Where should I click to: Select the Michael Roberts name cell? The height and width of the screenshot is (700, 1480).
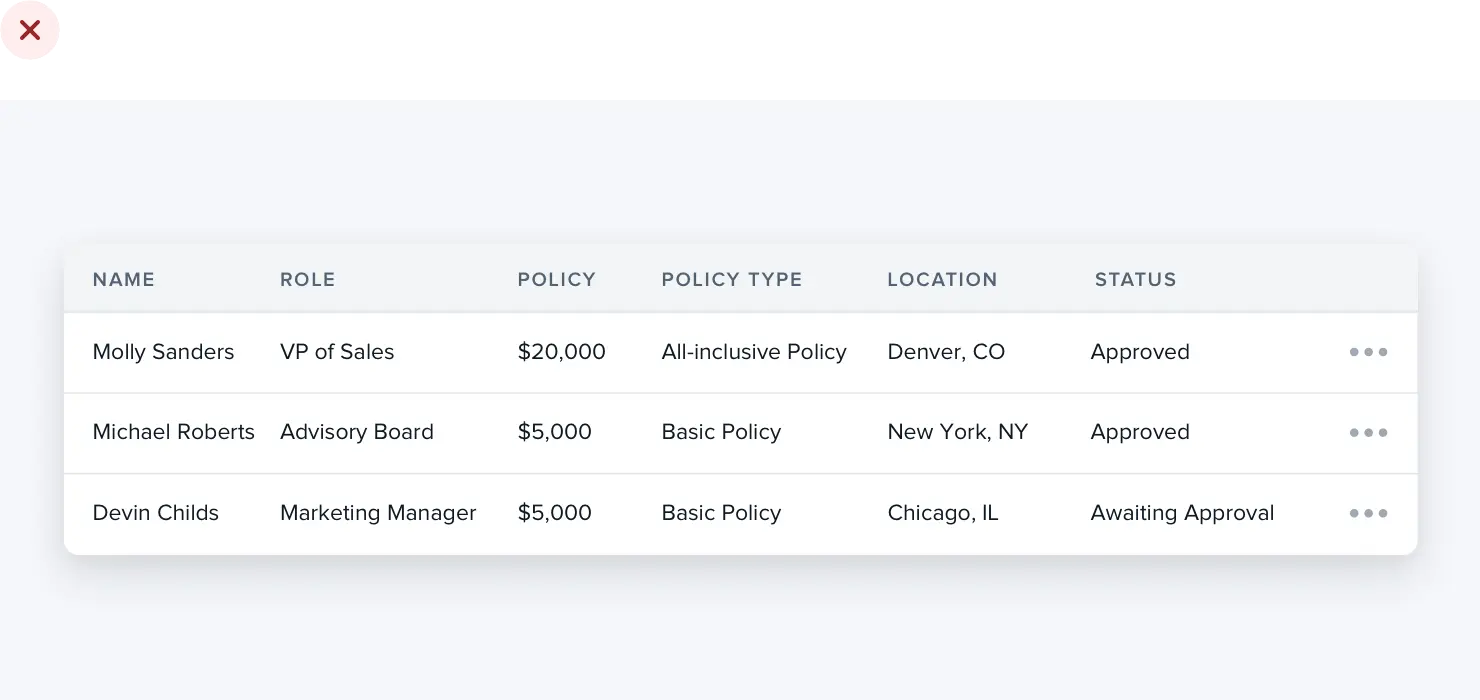coord(173,432)
